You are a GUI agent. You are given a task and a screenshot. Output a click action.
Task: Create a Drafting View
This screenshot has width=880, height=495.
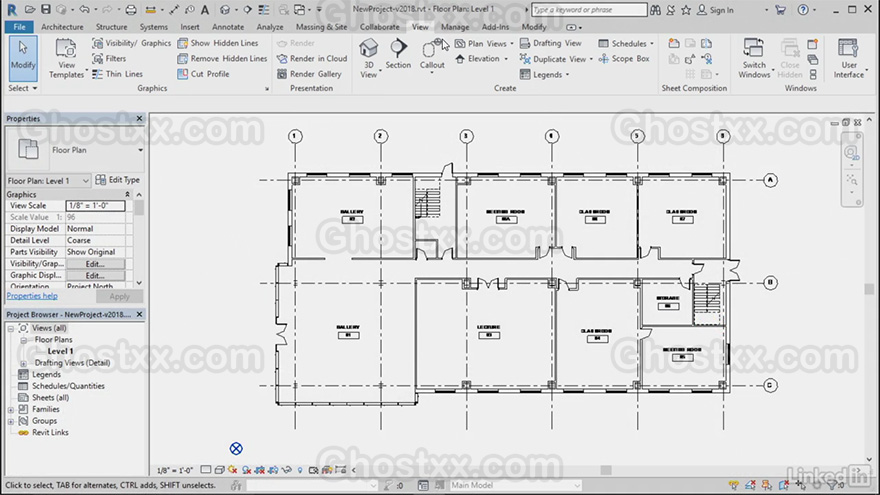tap(551, 43)
